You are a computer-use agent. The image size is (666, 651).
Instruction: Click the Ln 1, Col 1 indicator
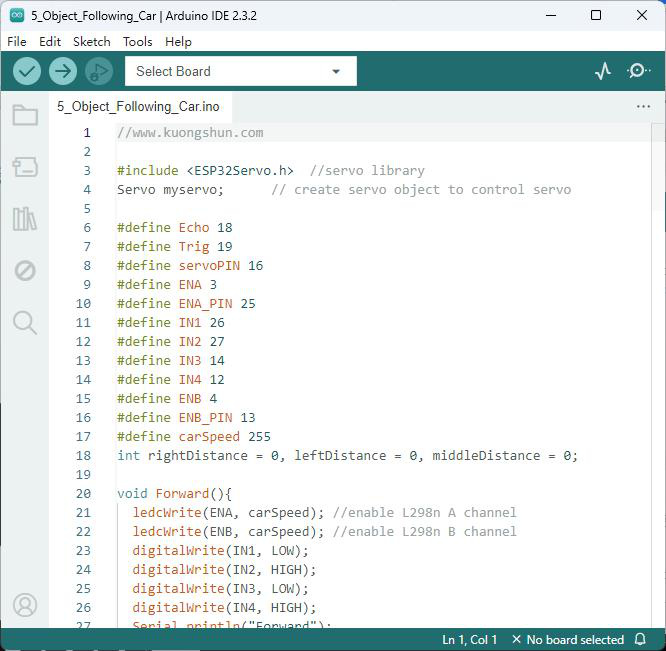click(469, 640)
